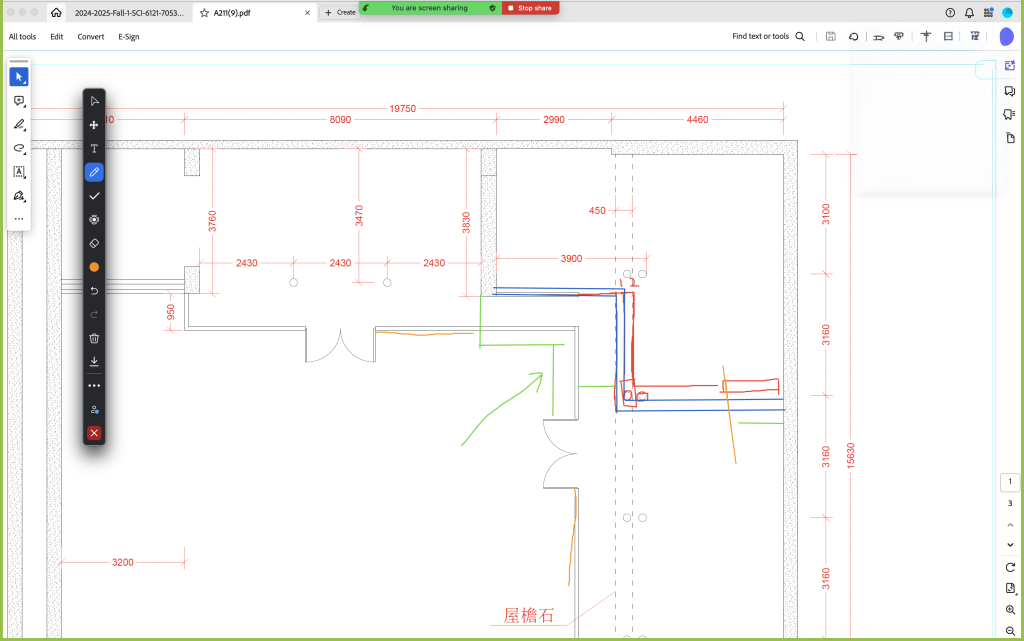1024x641 pixels.
Task: Select the eraser in the annotation toolbar
Action: (94, 243)
